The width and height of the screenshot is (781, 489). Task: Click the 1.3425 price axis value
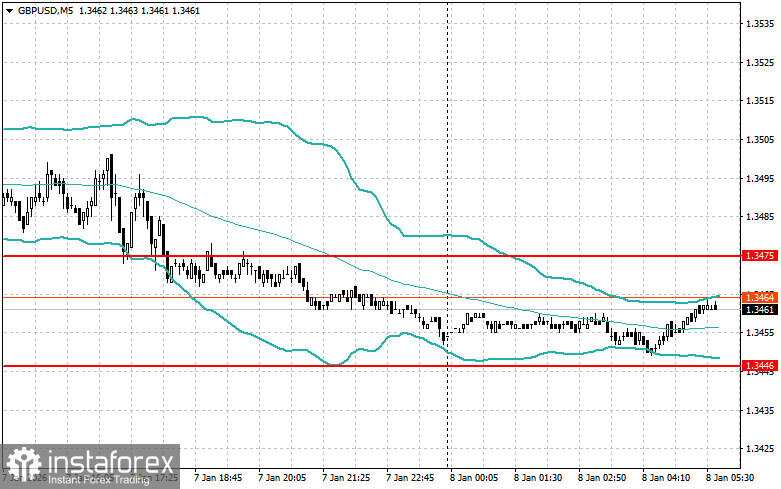point(760,449)
